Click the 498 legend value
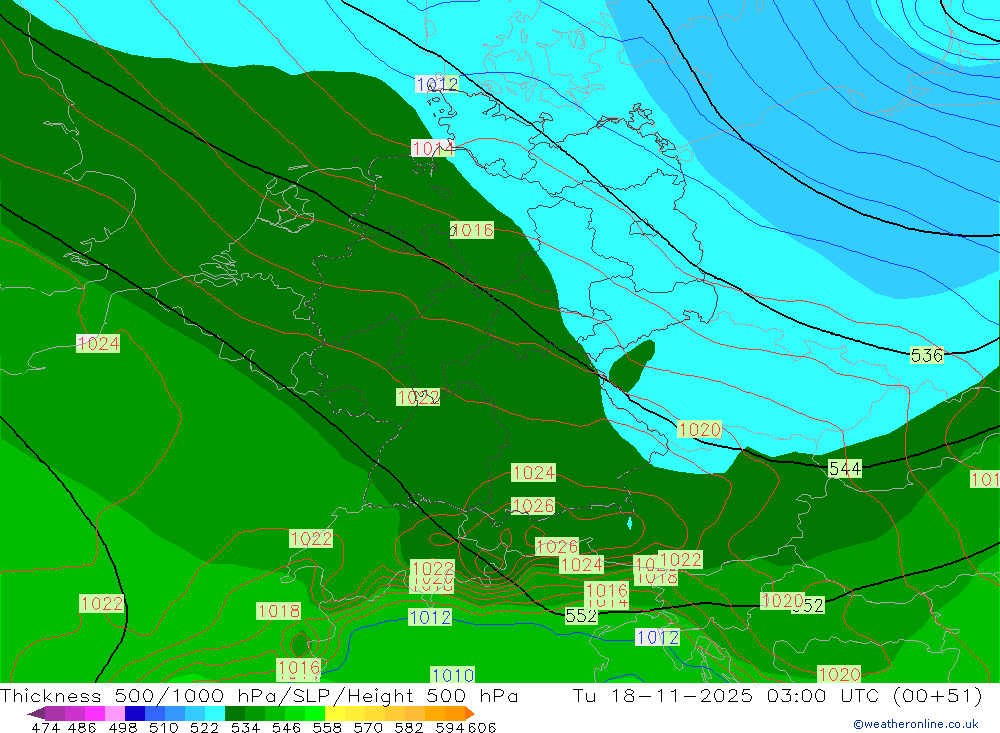 (123, 727)
